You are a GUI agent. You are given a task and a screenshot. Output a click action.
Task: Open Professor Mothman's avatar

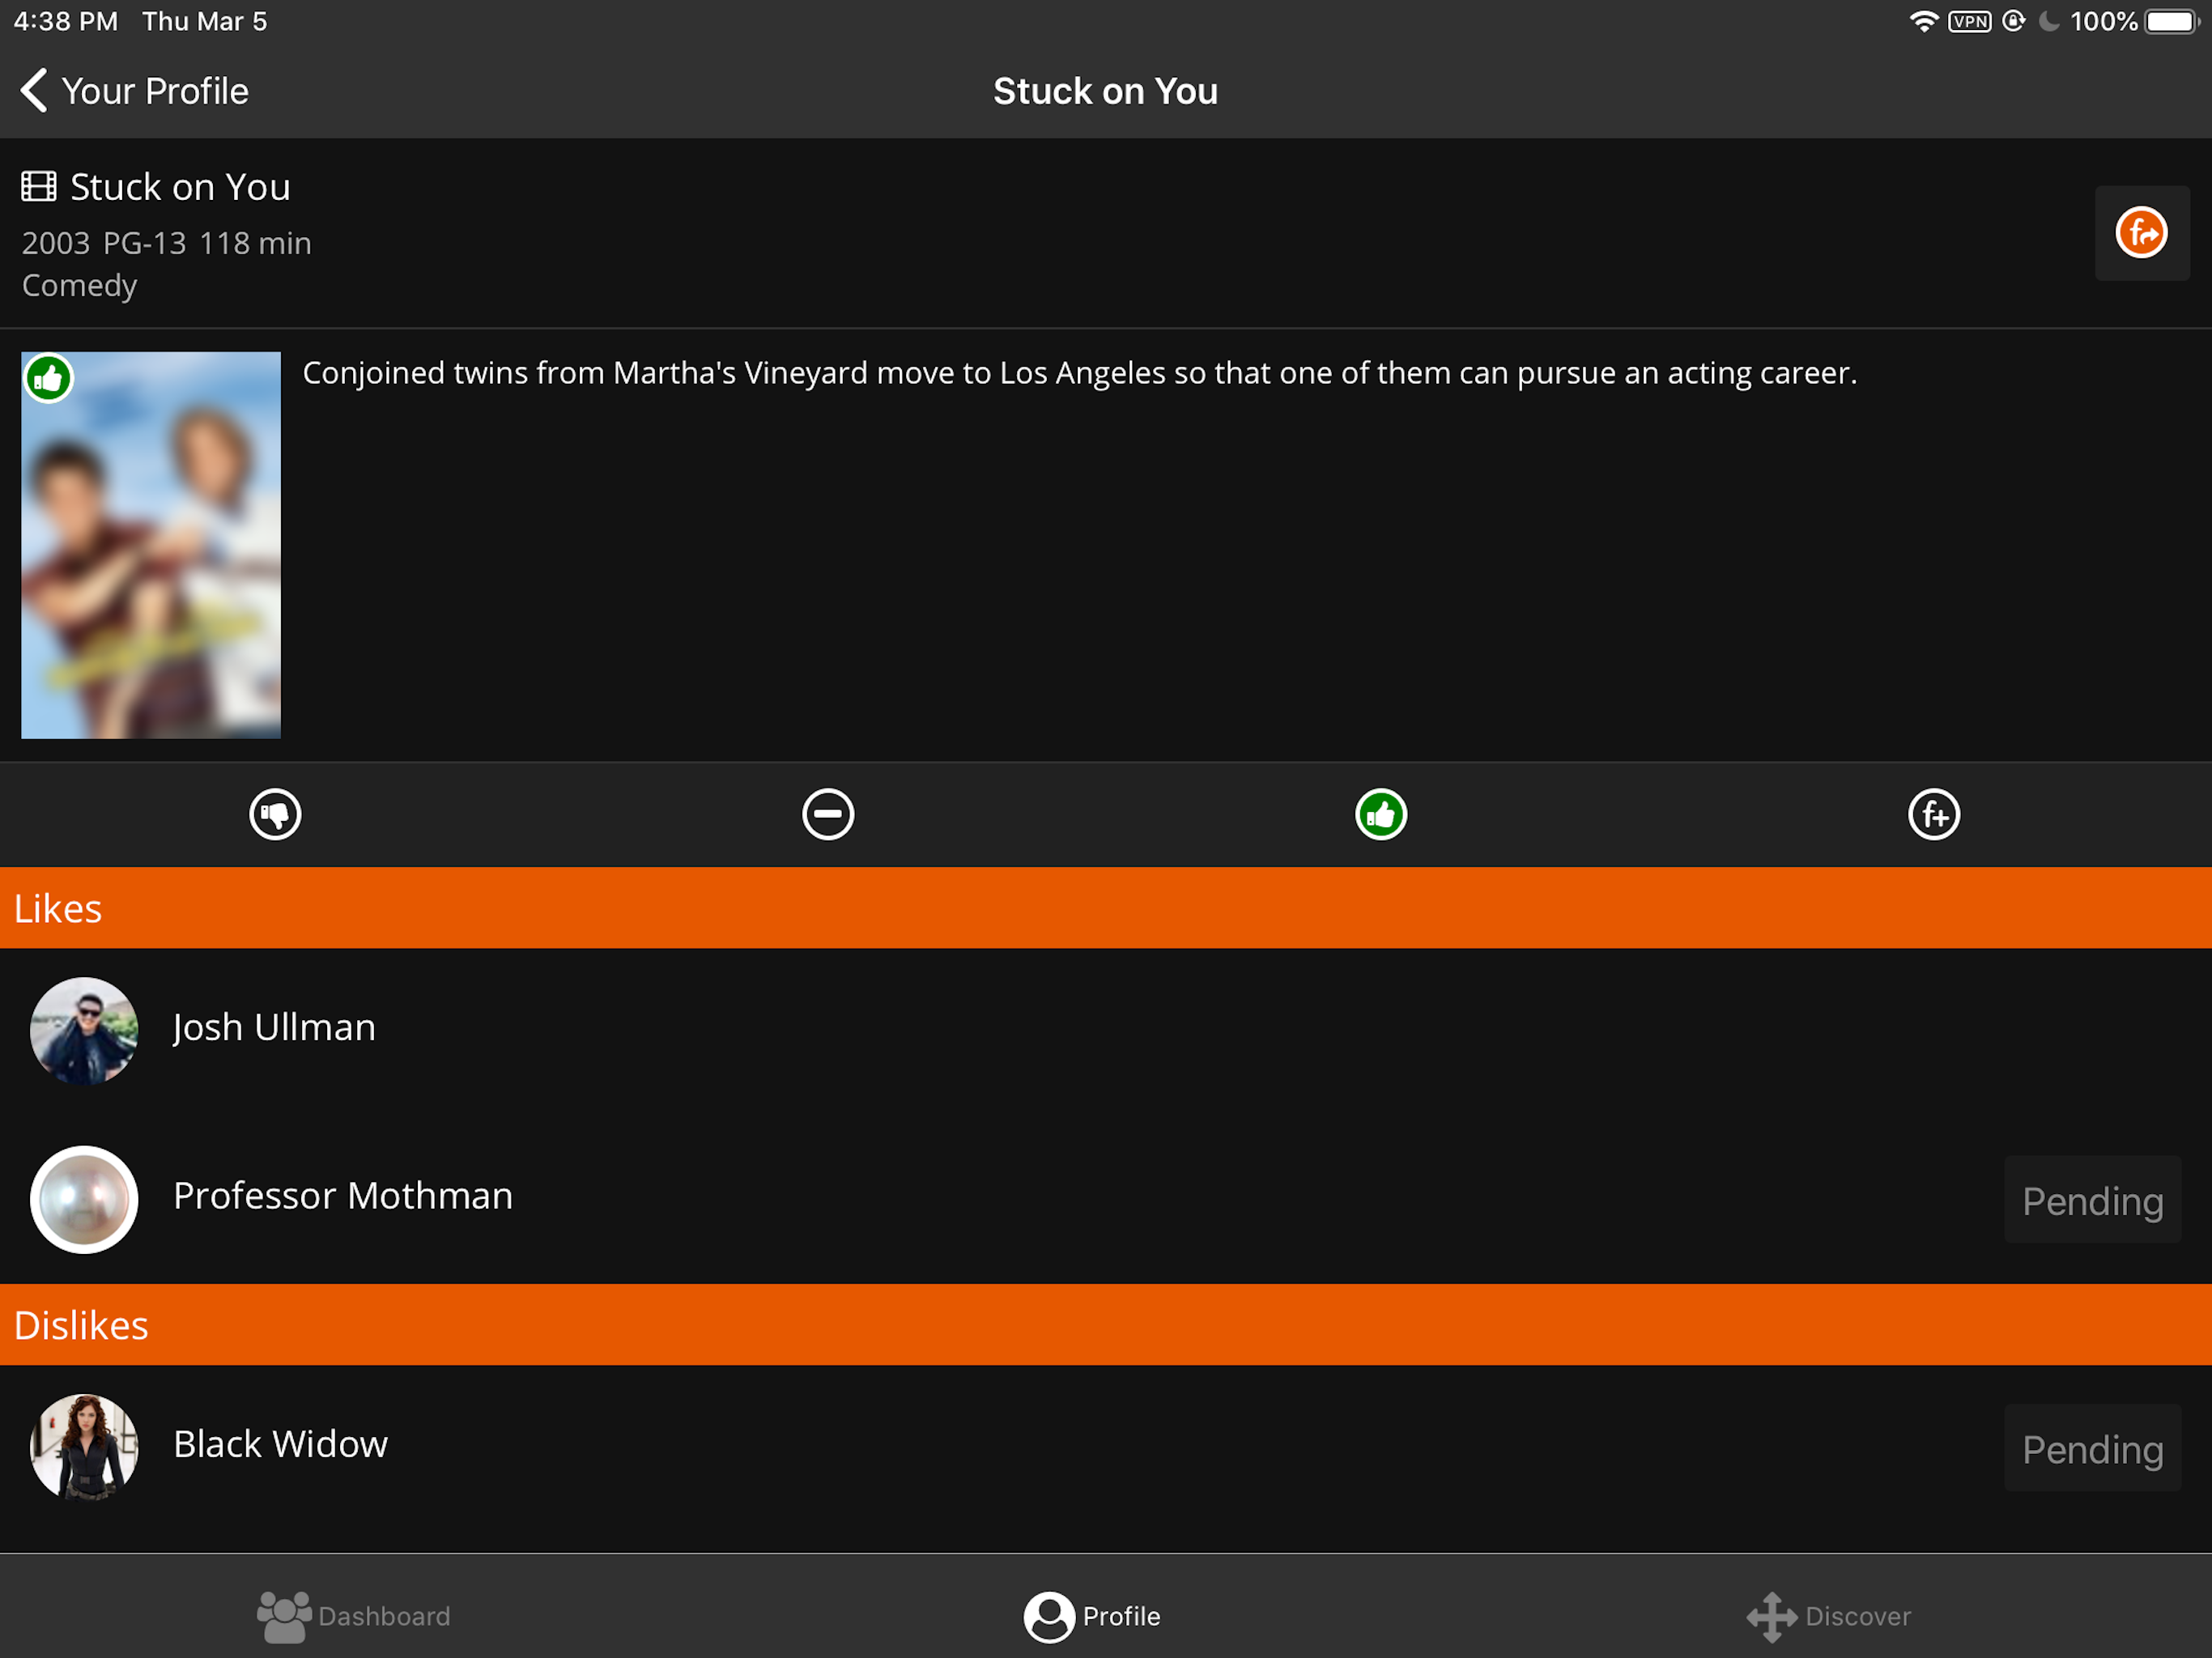(84, 1199)
